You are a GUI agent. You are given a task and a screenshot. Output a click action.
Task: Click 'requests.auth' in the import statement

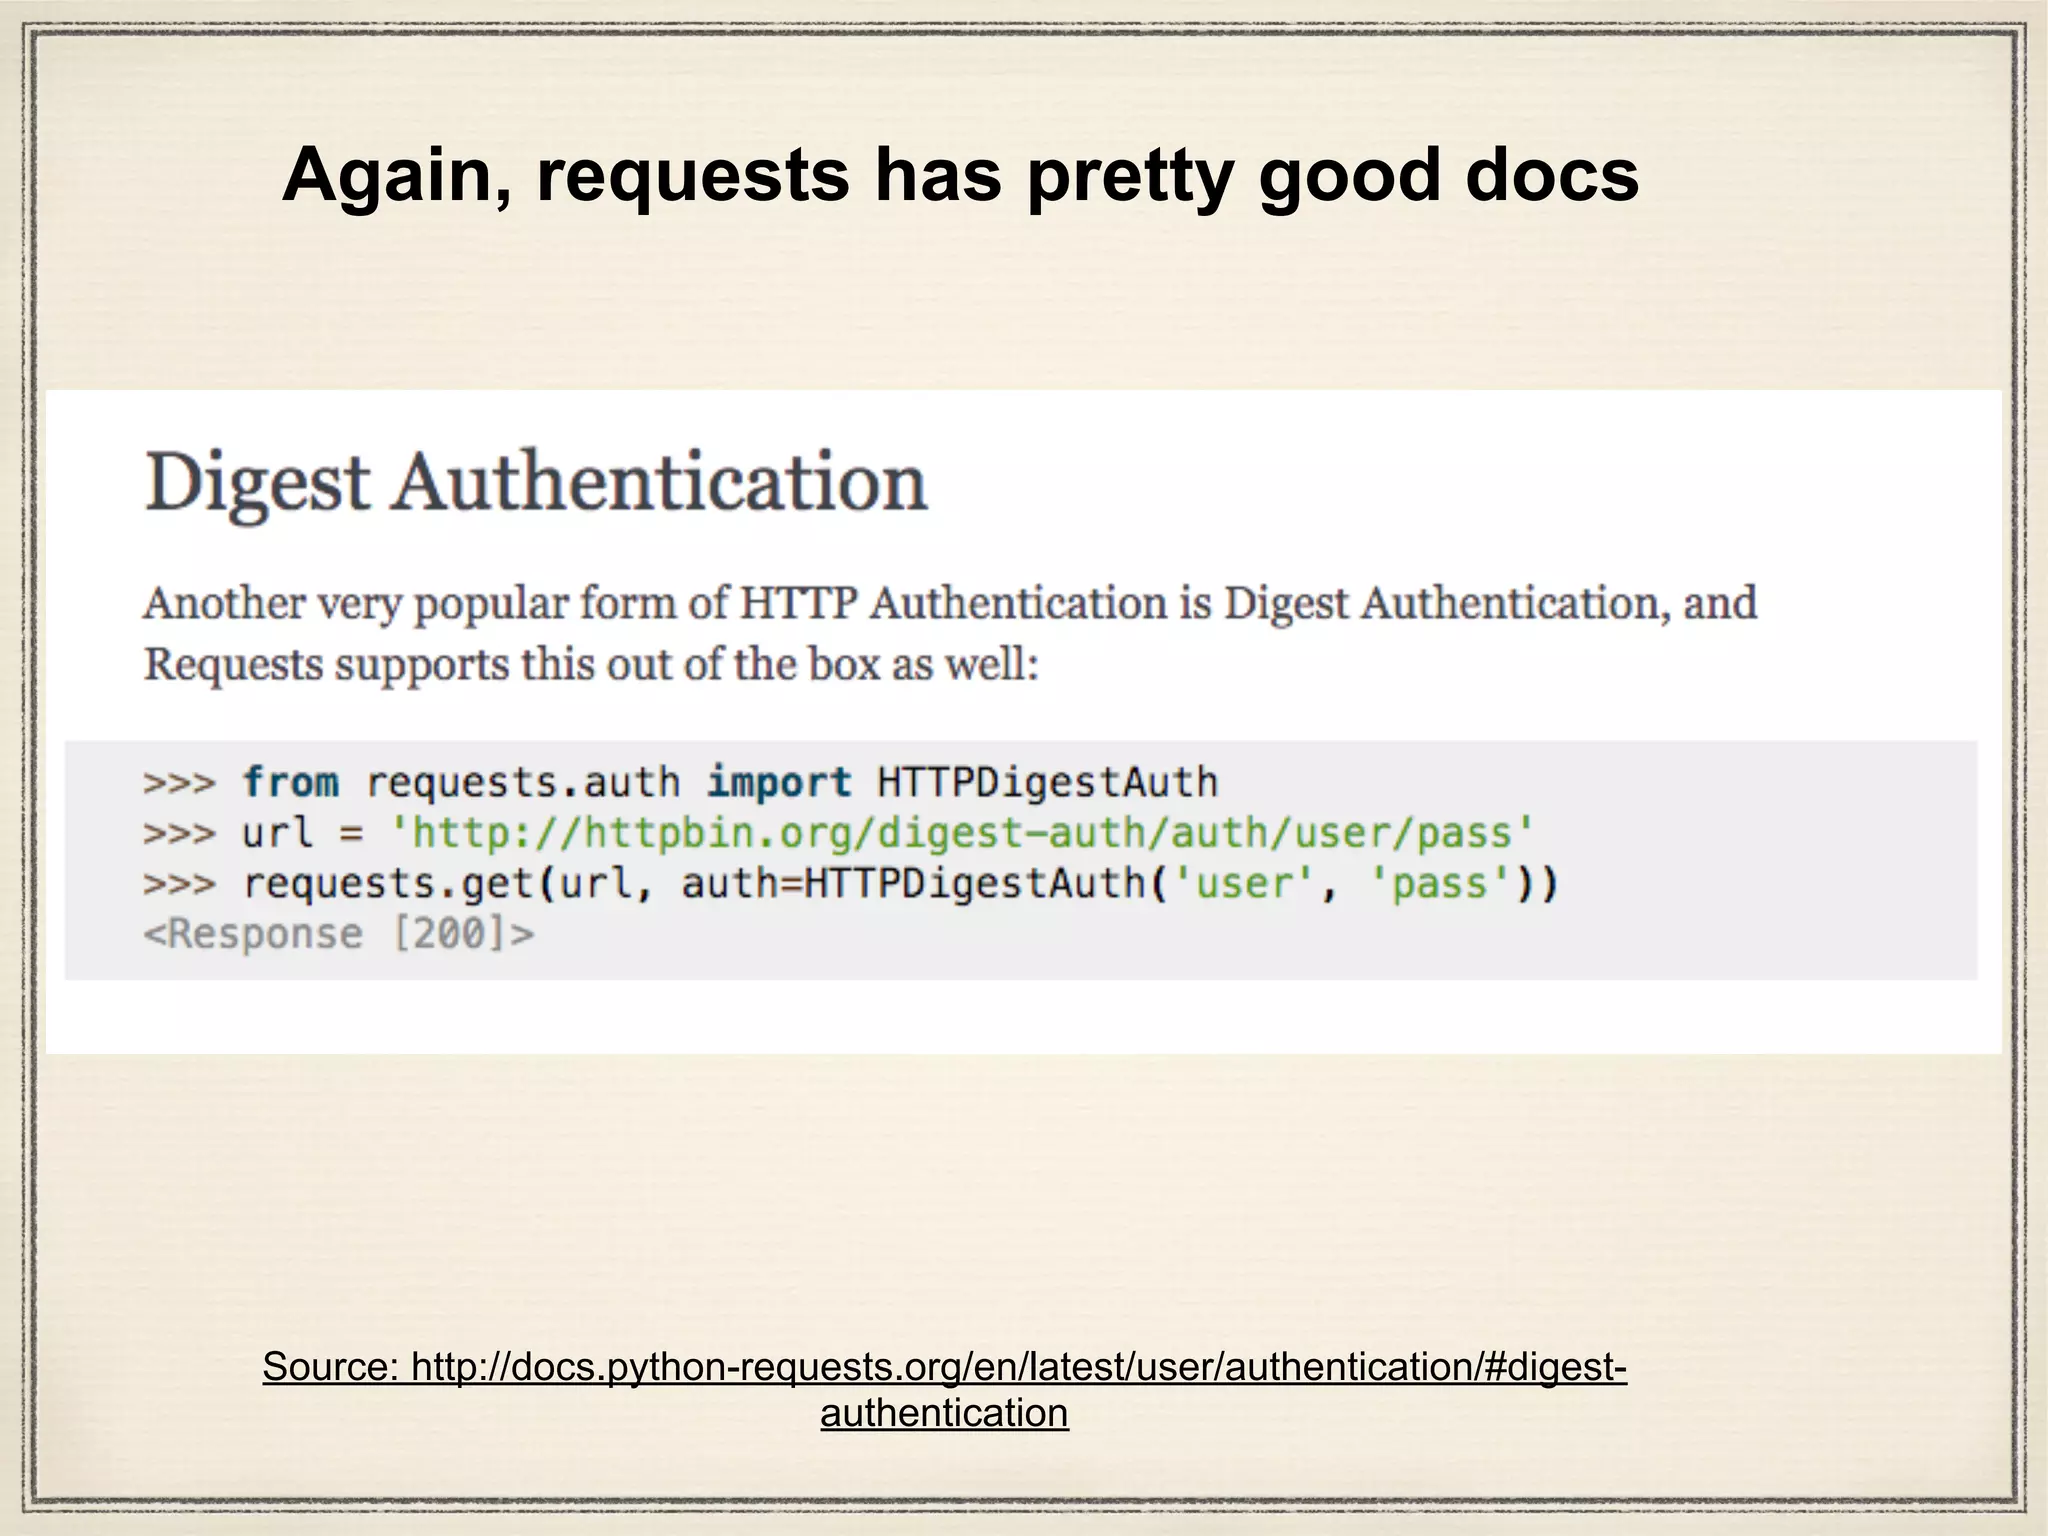[522, 782]
